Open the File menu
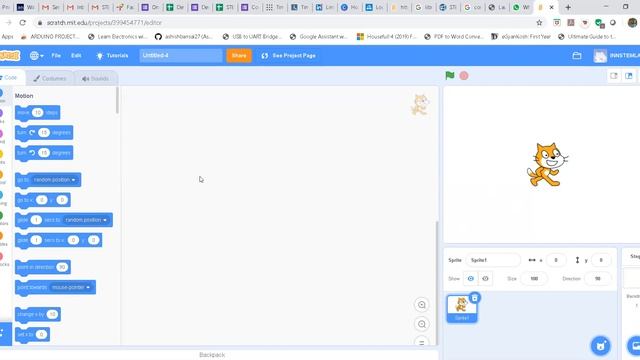Screen dimensions: 640x360 pos(56,56)
